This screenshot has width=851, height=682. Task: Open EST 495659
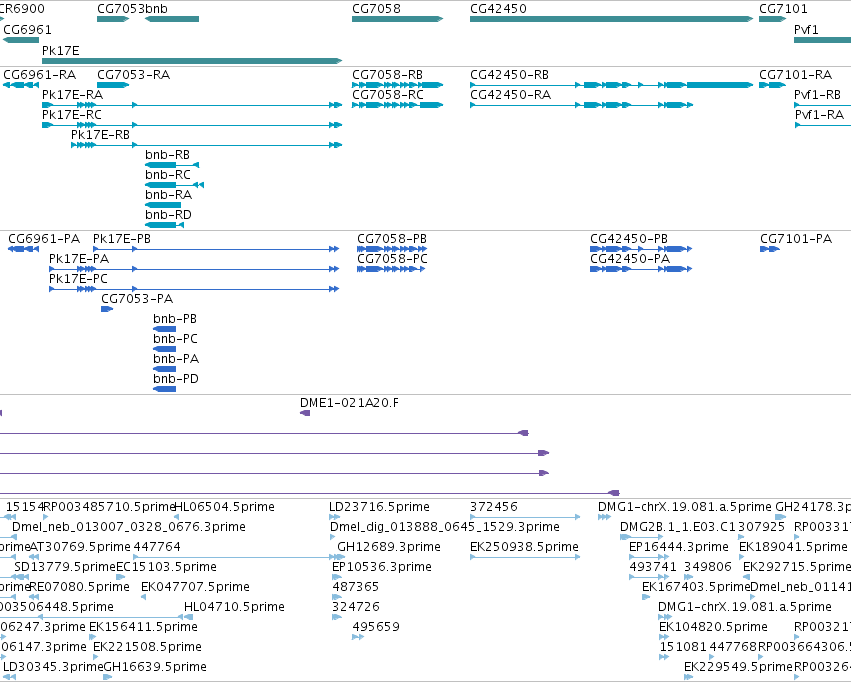376,627
